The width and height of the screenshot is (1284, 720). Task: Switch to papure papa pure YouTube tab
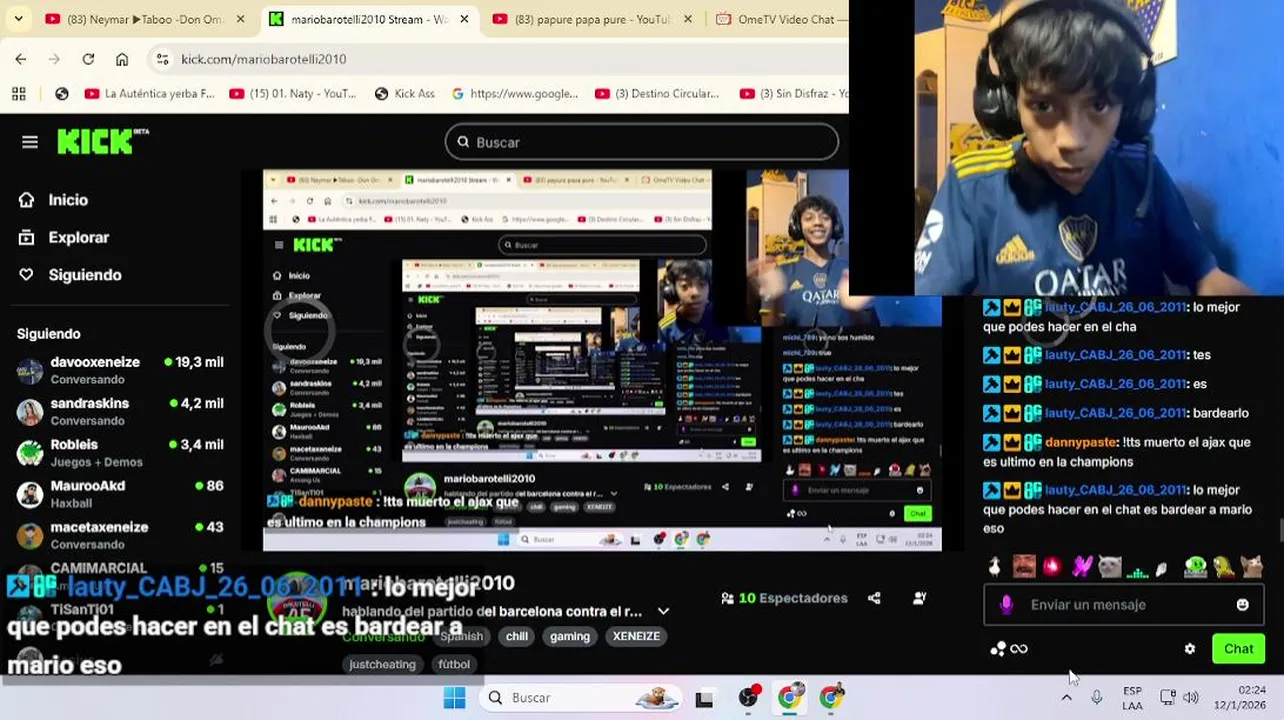(590, 19)
